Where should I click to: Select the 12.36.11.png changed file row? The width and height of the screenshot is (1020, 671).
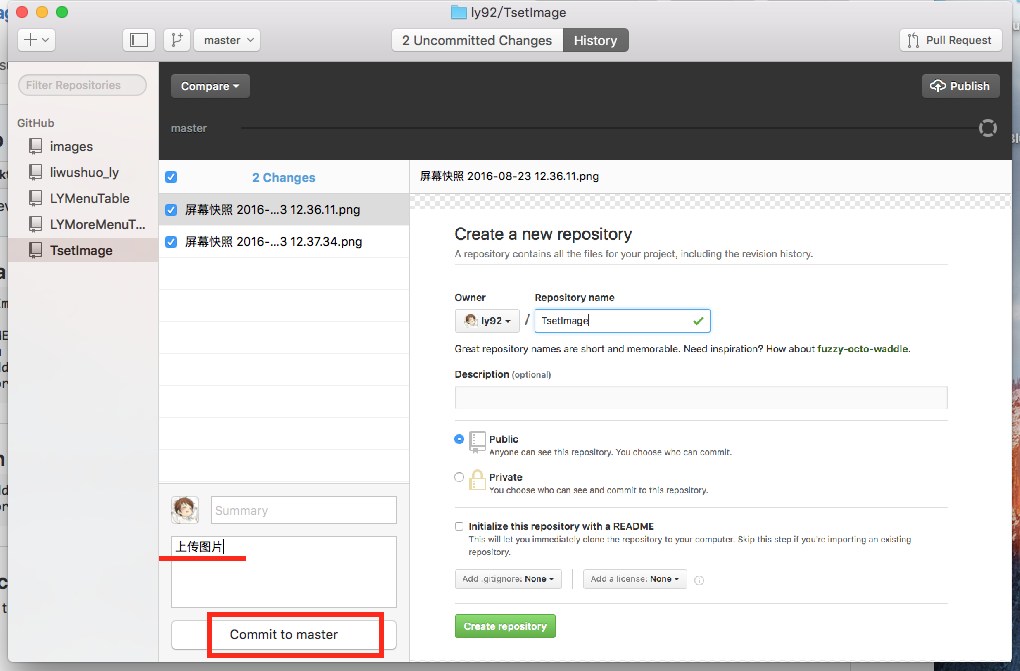coord(284,210)
